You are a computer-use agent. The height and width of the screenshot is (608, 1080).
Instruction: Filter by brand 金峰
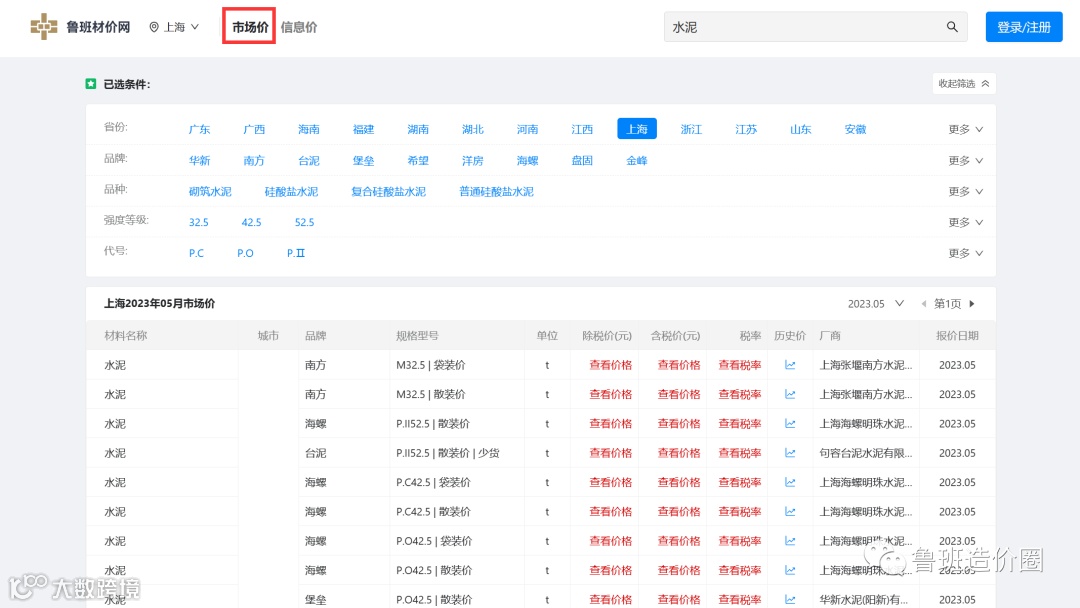[x=636, y=160]
